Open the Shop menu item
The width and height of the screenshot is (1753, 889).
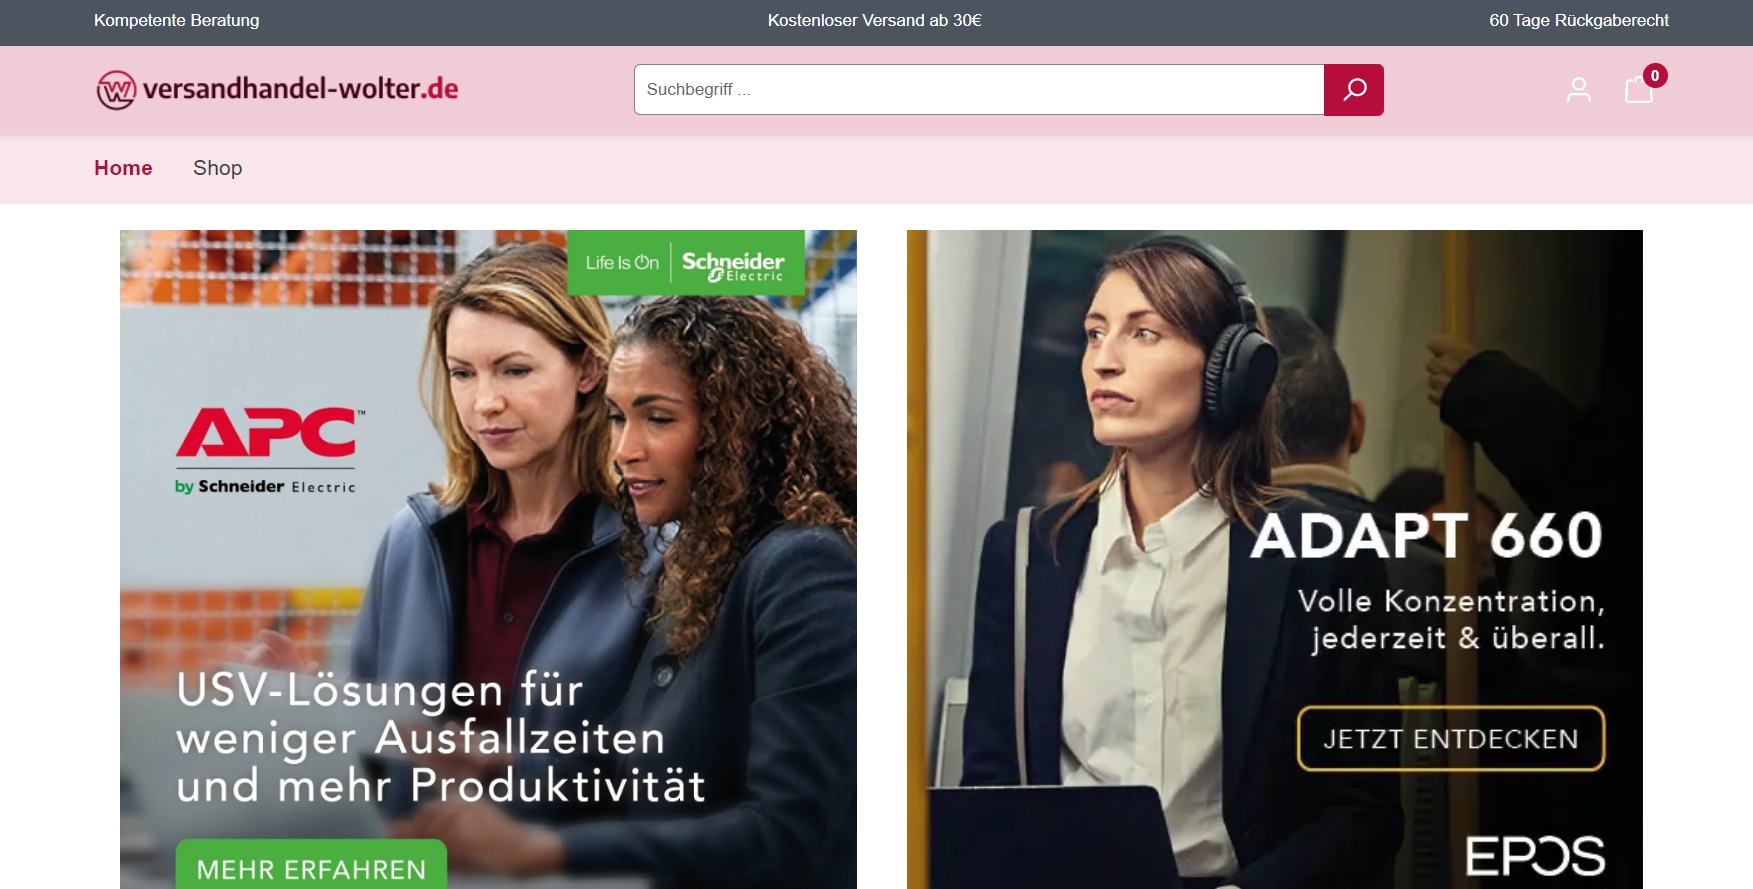[x=217, y=168]
